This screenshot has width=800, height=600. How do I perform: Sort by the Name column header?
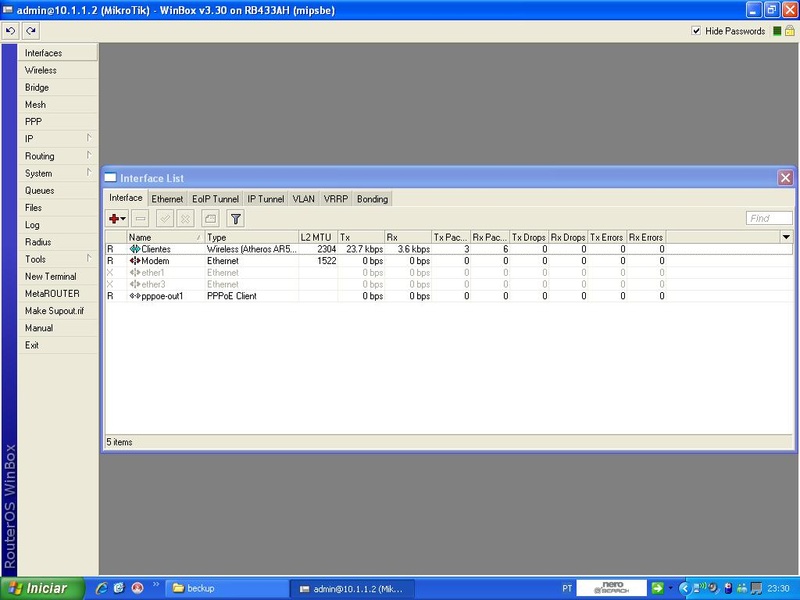coord(166,237)
